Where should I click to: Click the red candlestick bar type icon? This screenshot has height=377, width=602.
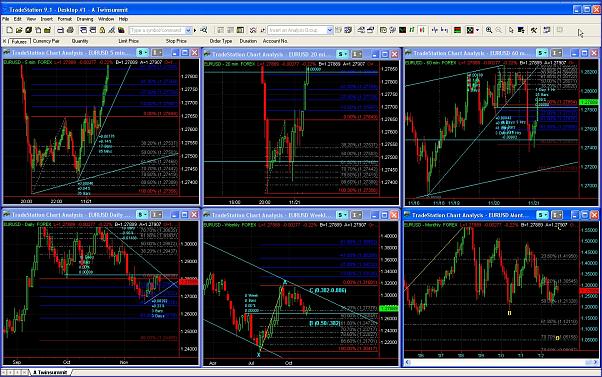coord(422,30)
